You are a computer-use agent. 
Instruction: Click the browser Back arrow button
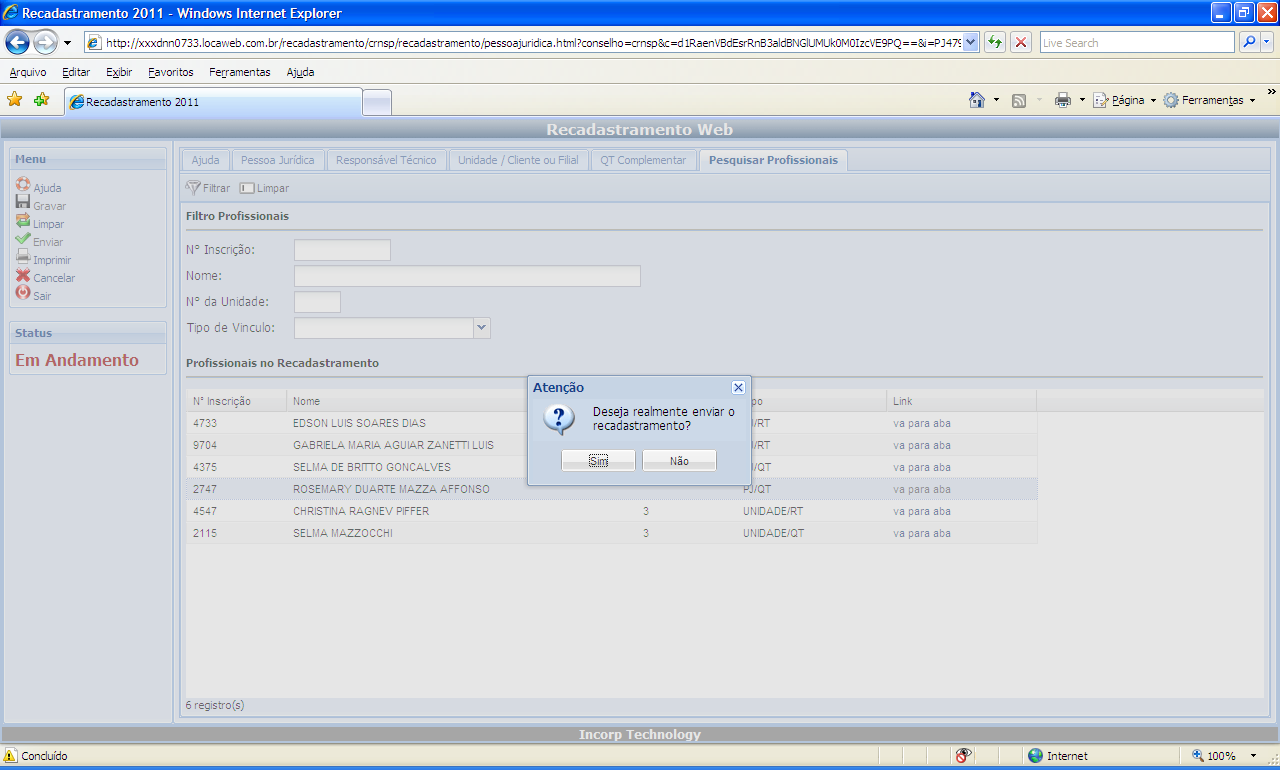(x=18, y=42)
